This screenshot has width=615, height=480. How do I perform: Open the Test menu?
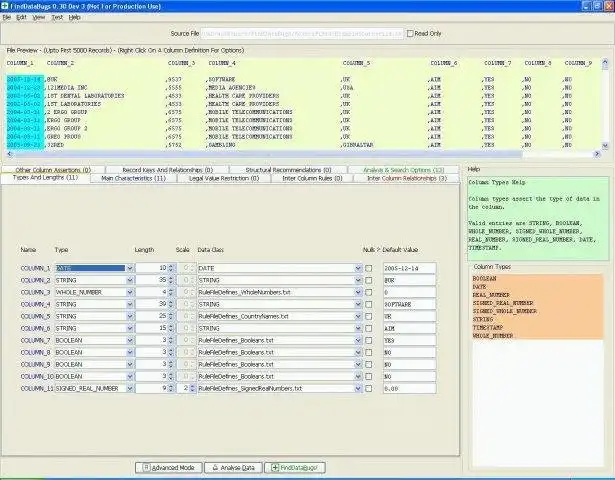57,17
